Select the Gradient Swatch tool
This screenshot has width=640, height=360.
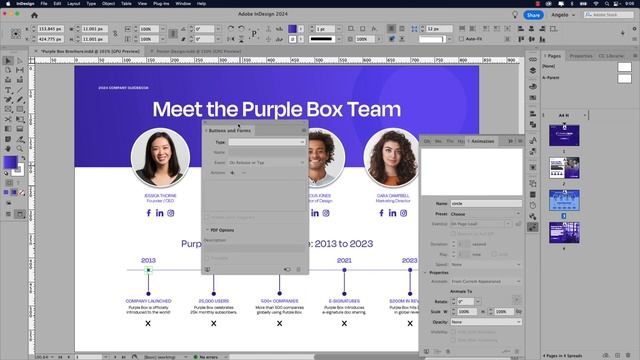coord(8,129)
